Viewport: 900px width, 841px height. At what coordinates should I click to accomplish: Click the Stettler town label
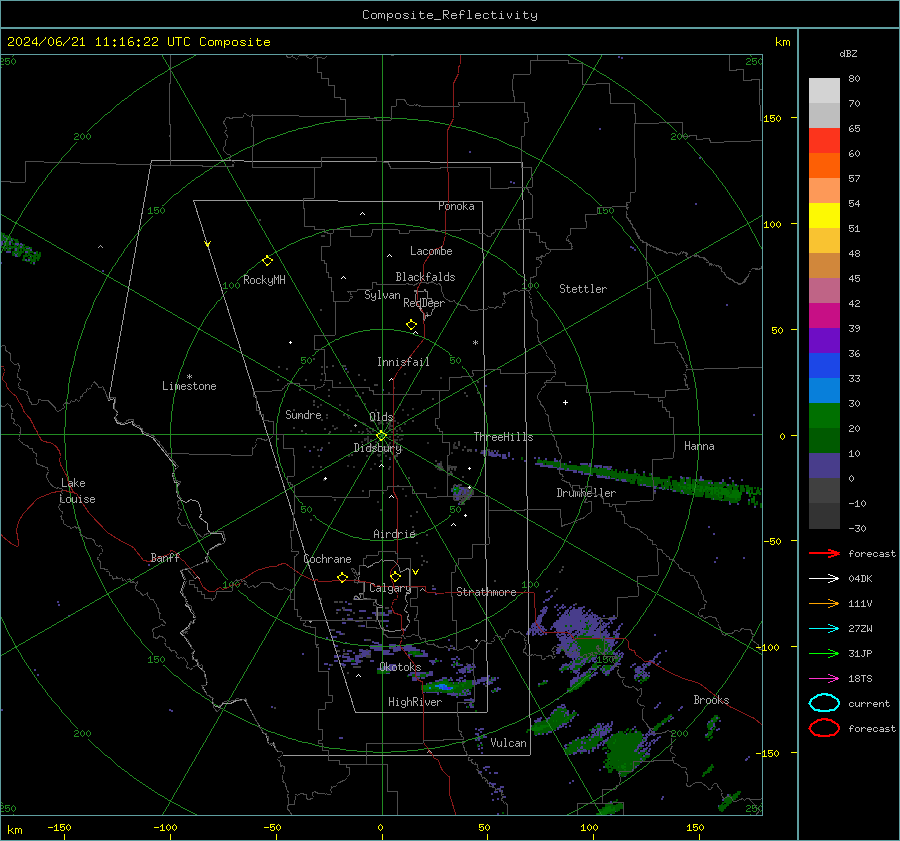(583, 289)
